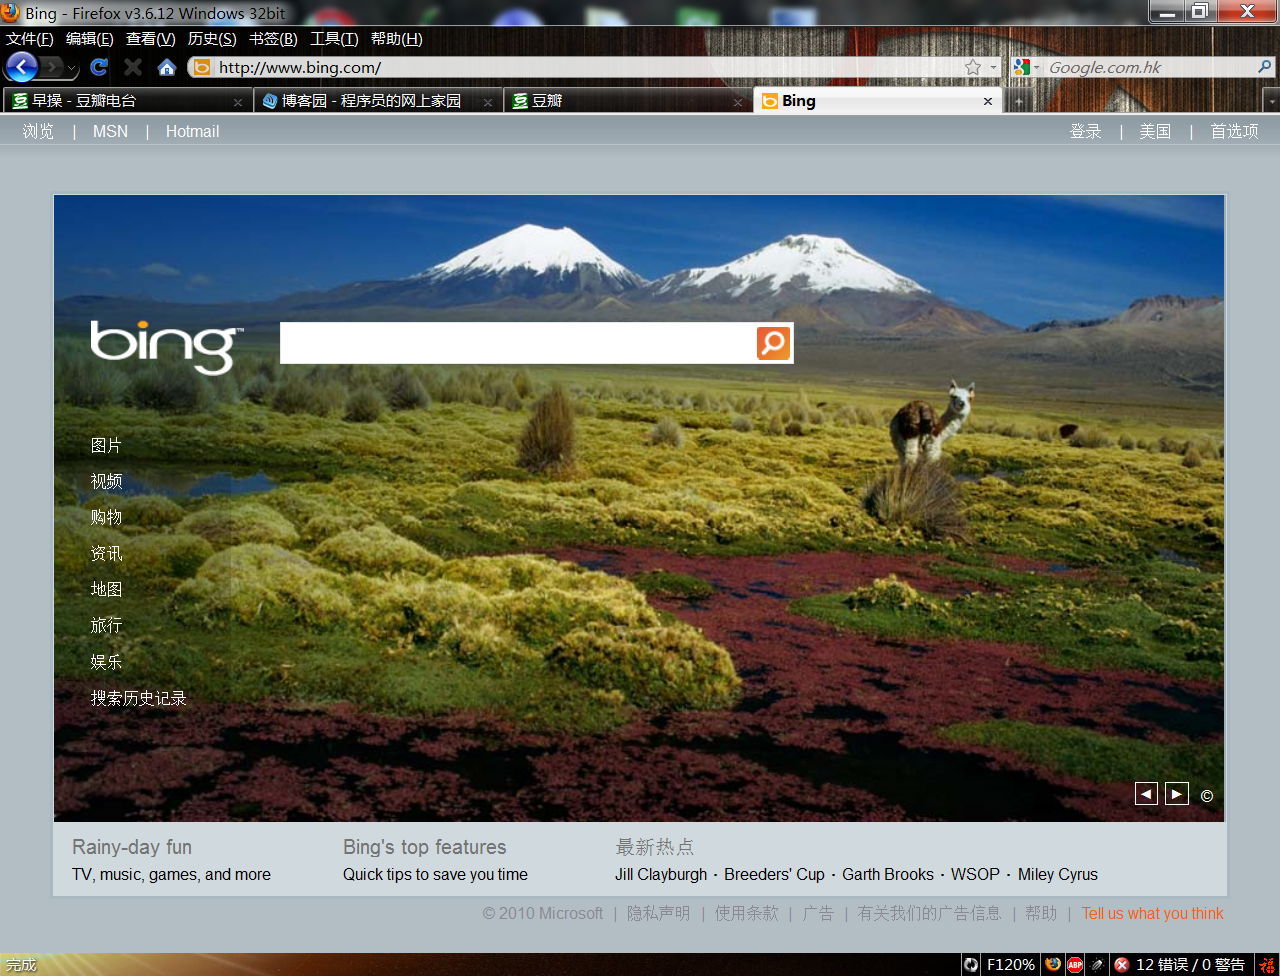The image size is (1280, 976).
Task: Open the 书签(B) menu
Action: 273,39
